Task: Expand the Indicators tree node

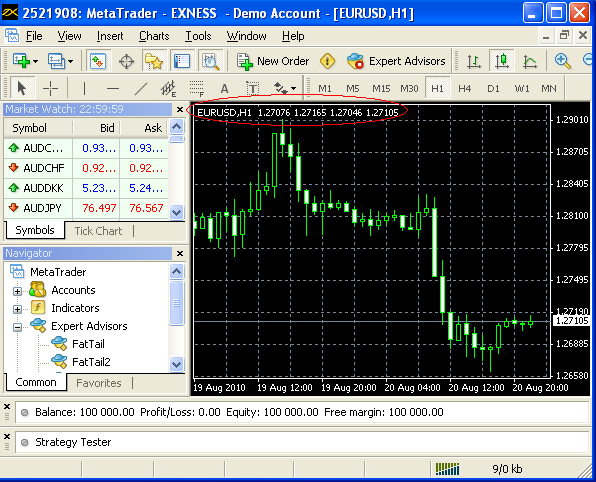Action: coord(17,309)
